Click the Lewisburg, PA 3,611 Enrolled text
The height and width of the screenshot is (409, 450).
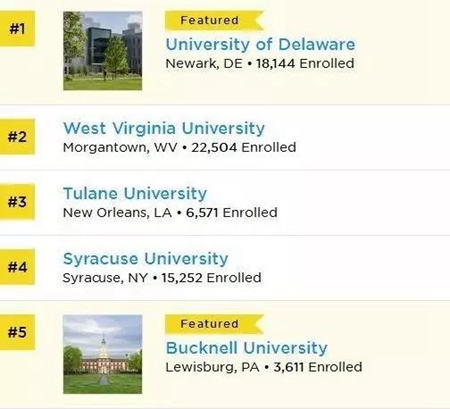click(264, 367)
